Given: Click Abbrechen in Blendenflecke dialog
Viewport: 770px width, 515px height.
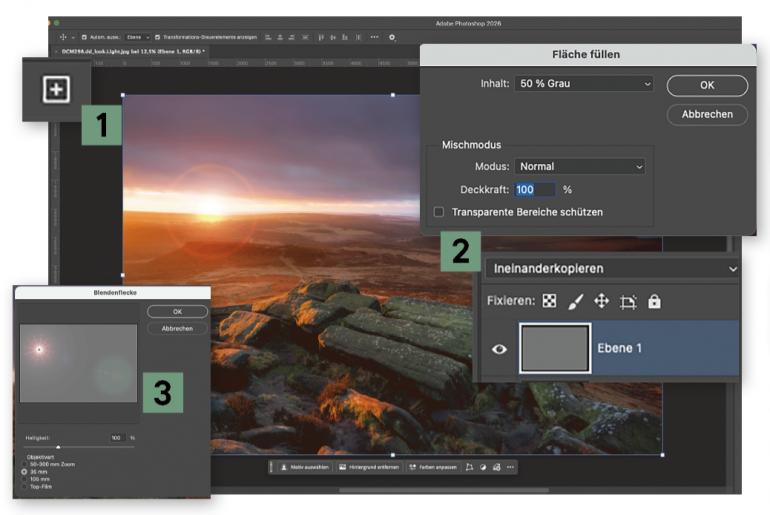Looking at the screenshot, I should tap(177, 328).
